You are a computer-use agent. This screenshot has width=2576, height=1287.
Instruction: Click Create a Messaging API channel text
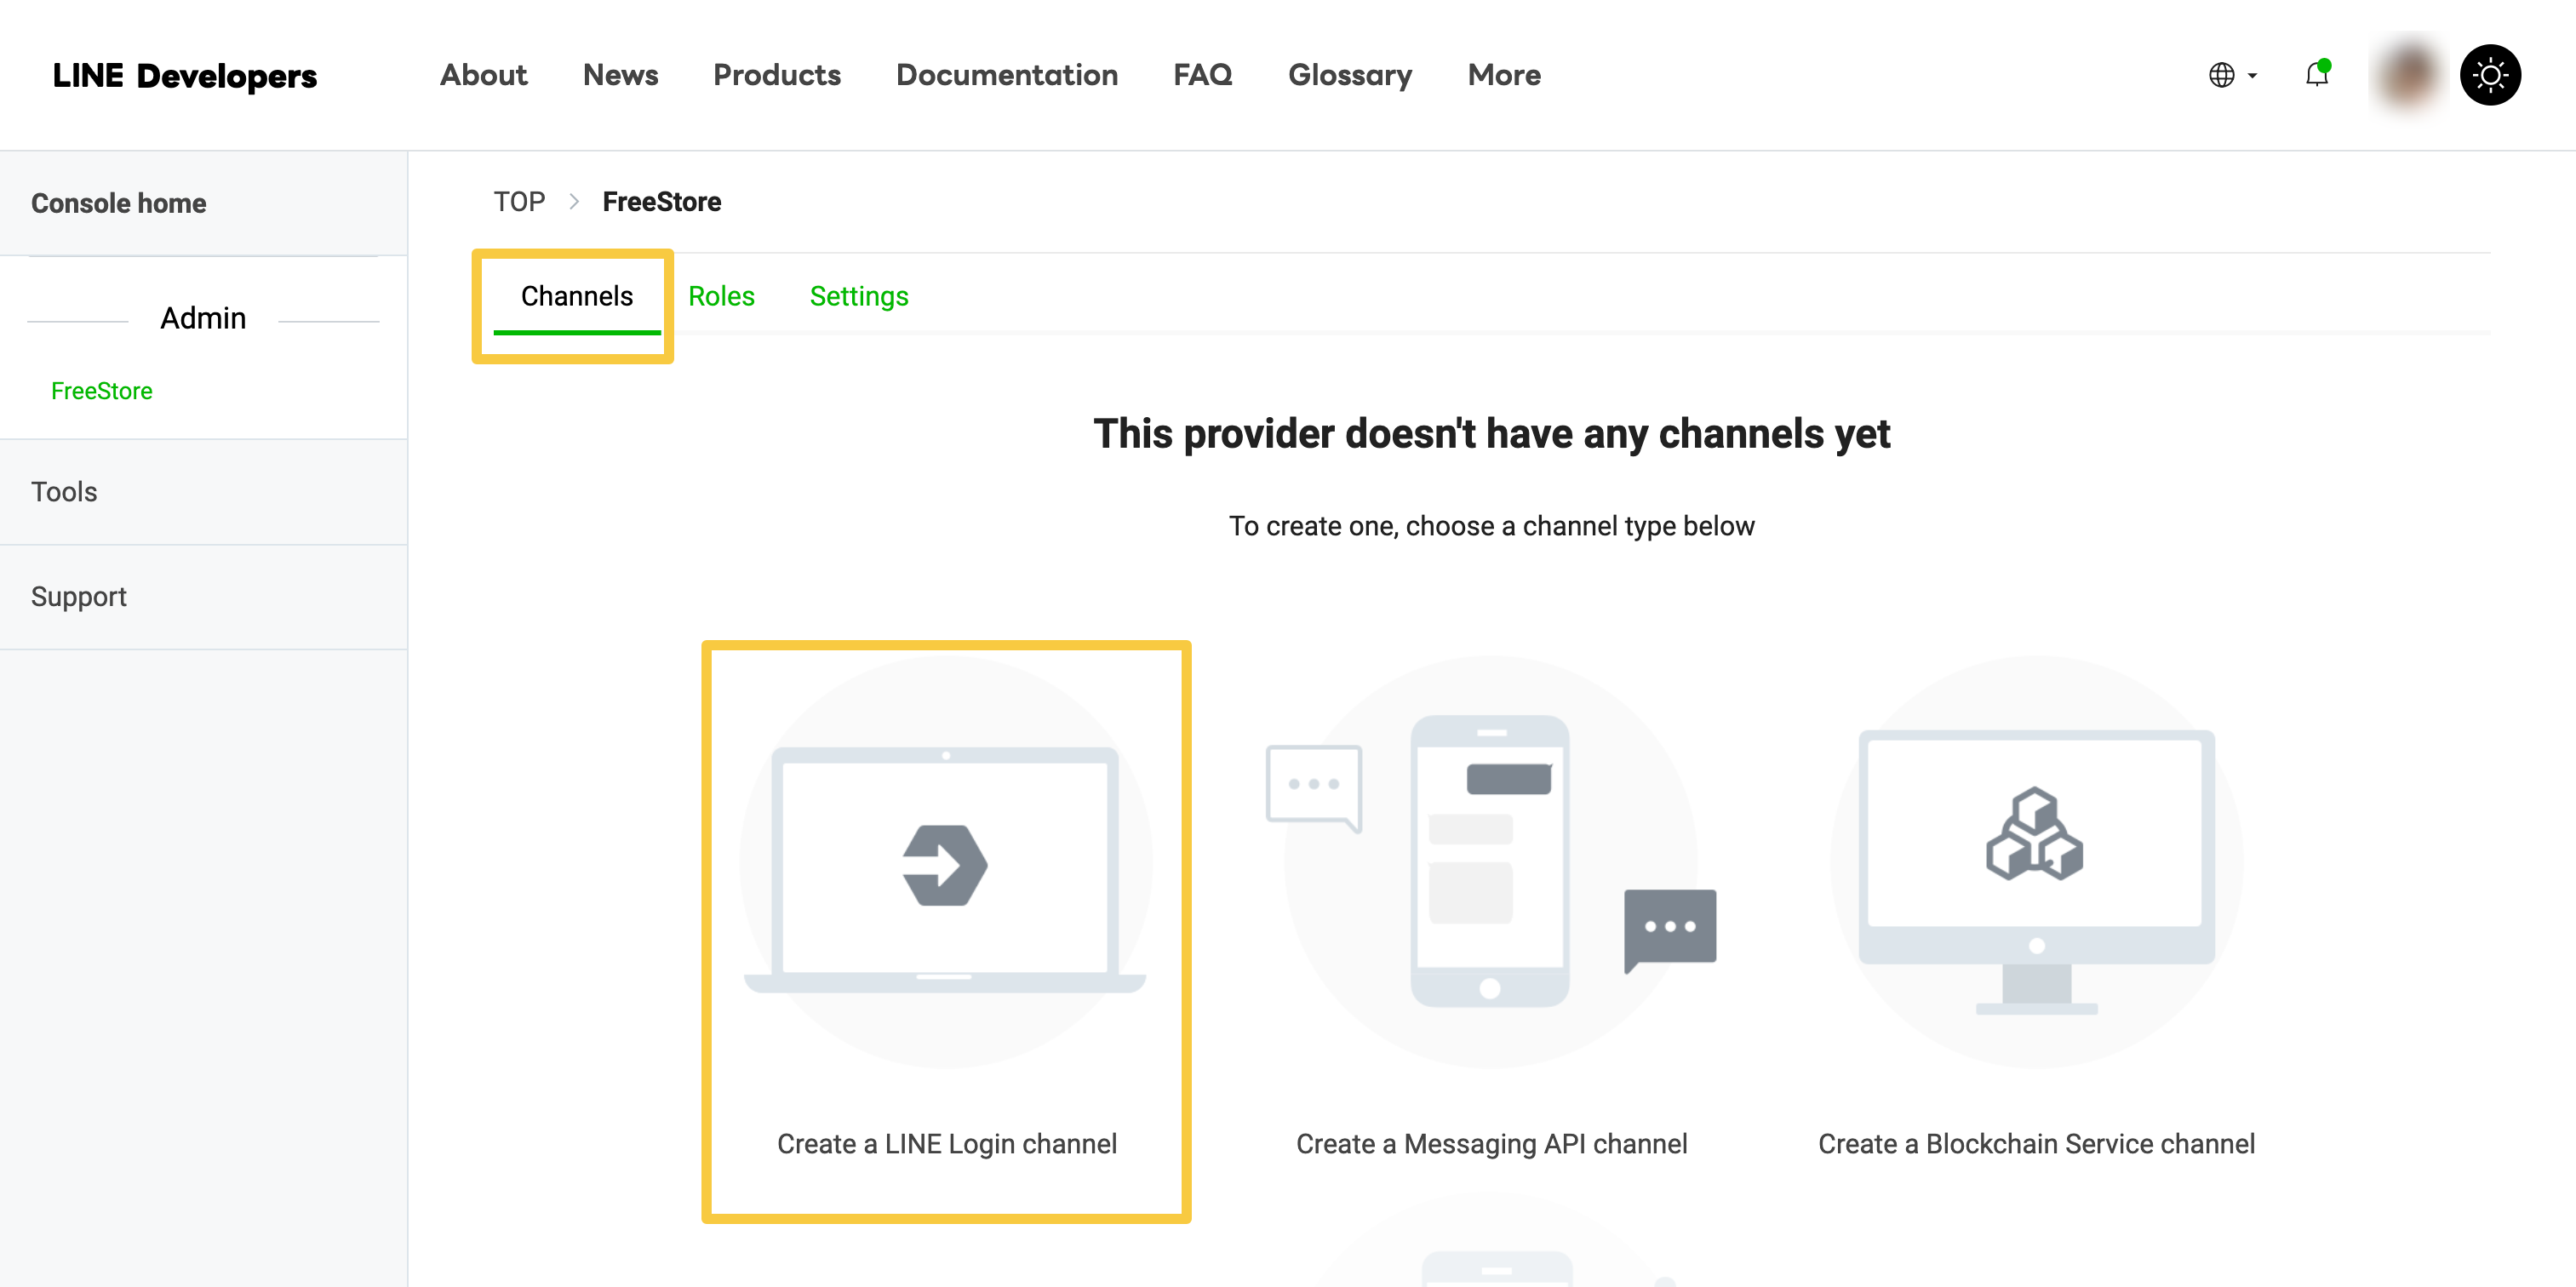[1491, 1143]
